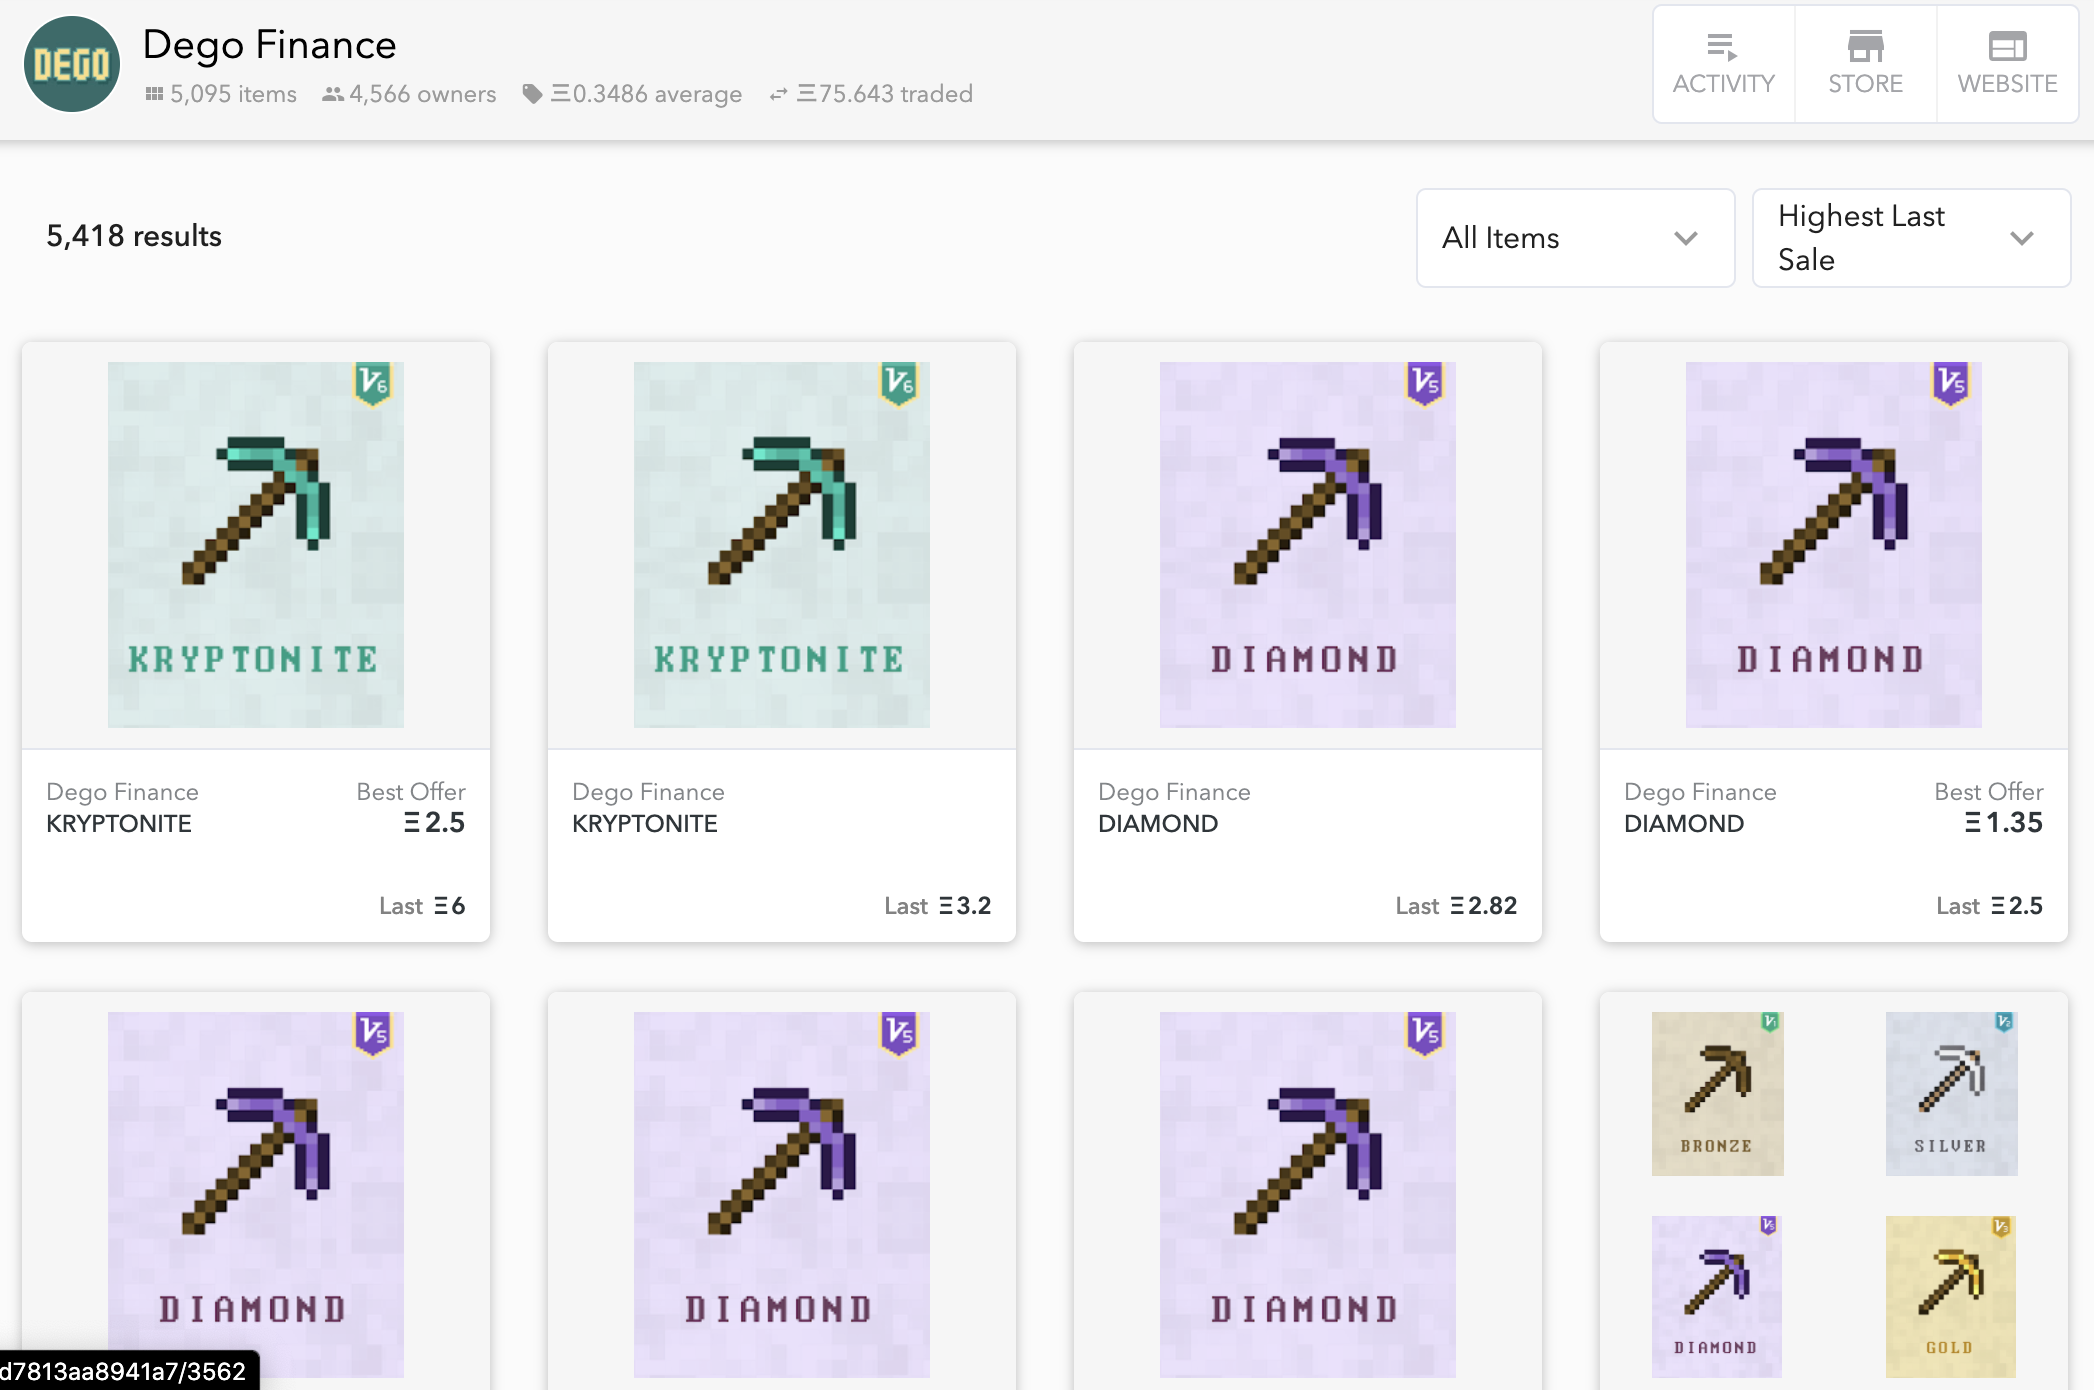The width and height of the screenshot is (2094, 1390).
Task: Open Diamond card with Last 2.82
Action: pyautogui.click(x=1308, y=642)
